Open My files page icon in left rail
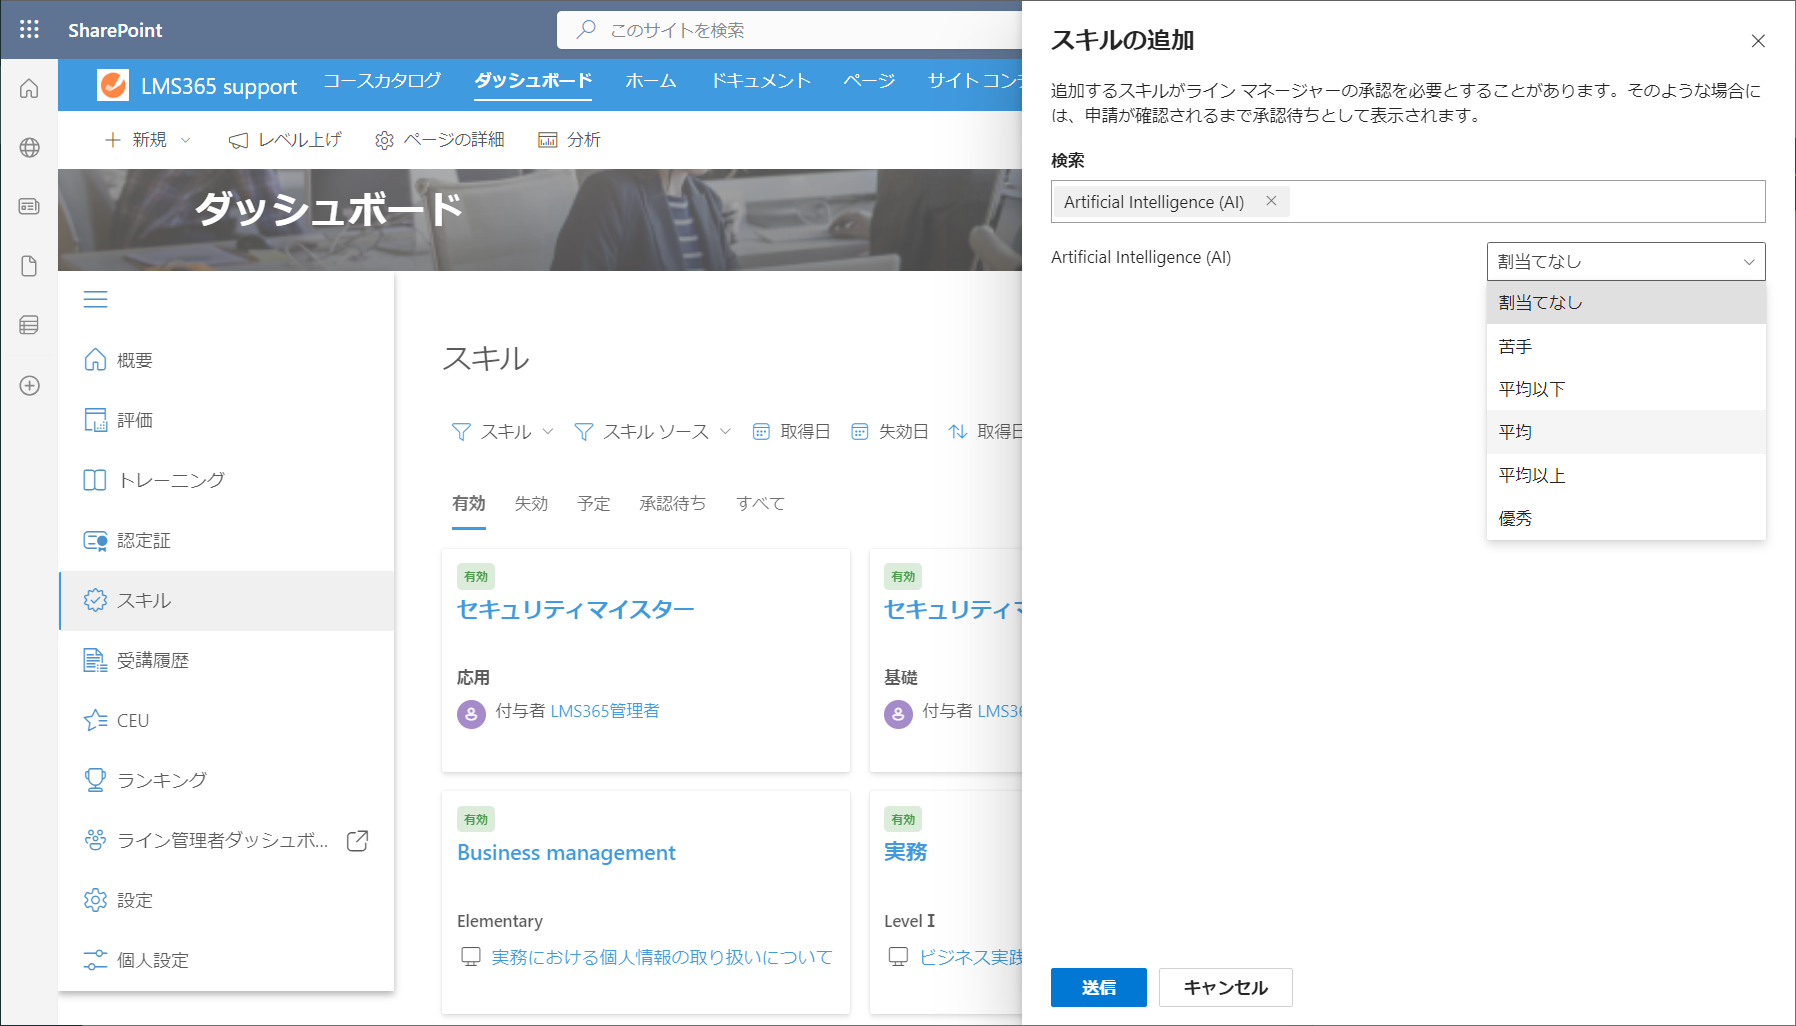 29,266
